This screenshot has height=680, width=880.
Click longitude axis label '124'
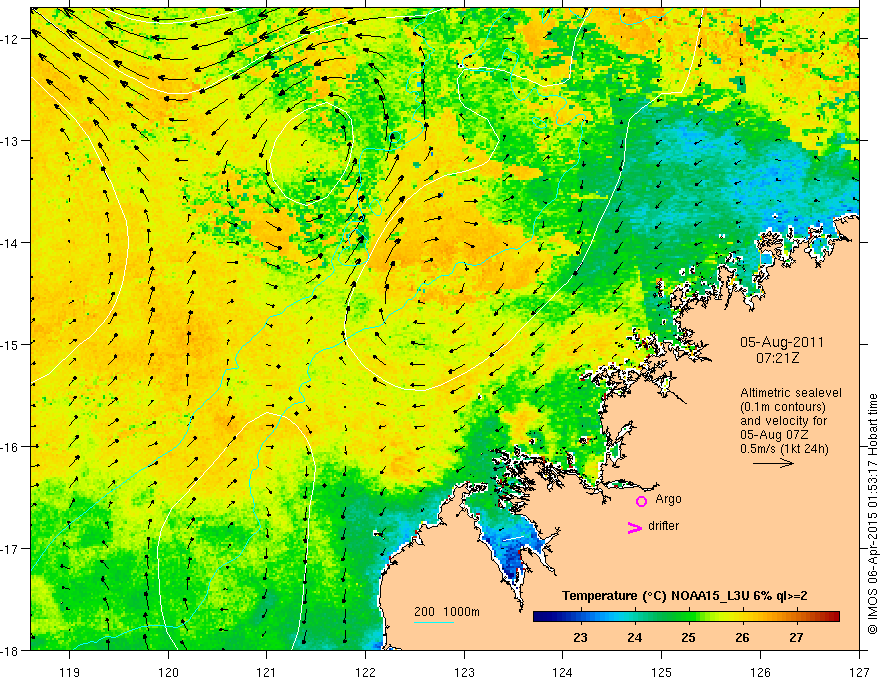(x=563, y=672)
